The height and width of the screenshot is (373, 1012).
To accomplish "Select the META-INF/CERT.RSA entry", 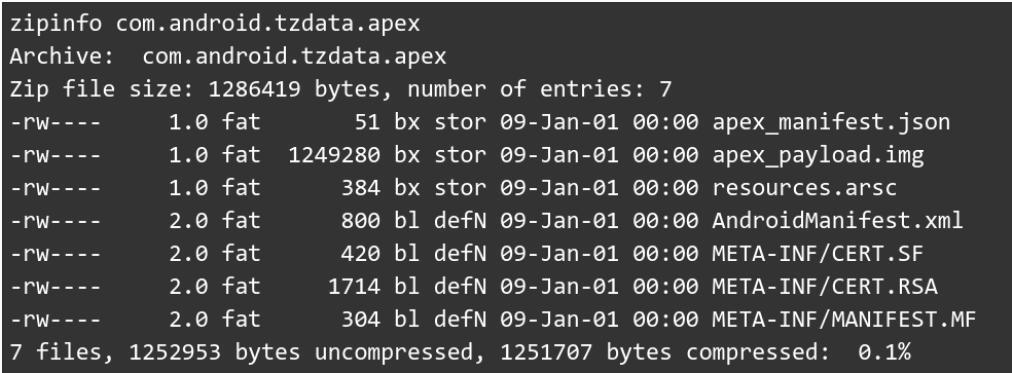I will tap(824, 287).
